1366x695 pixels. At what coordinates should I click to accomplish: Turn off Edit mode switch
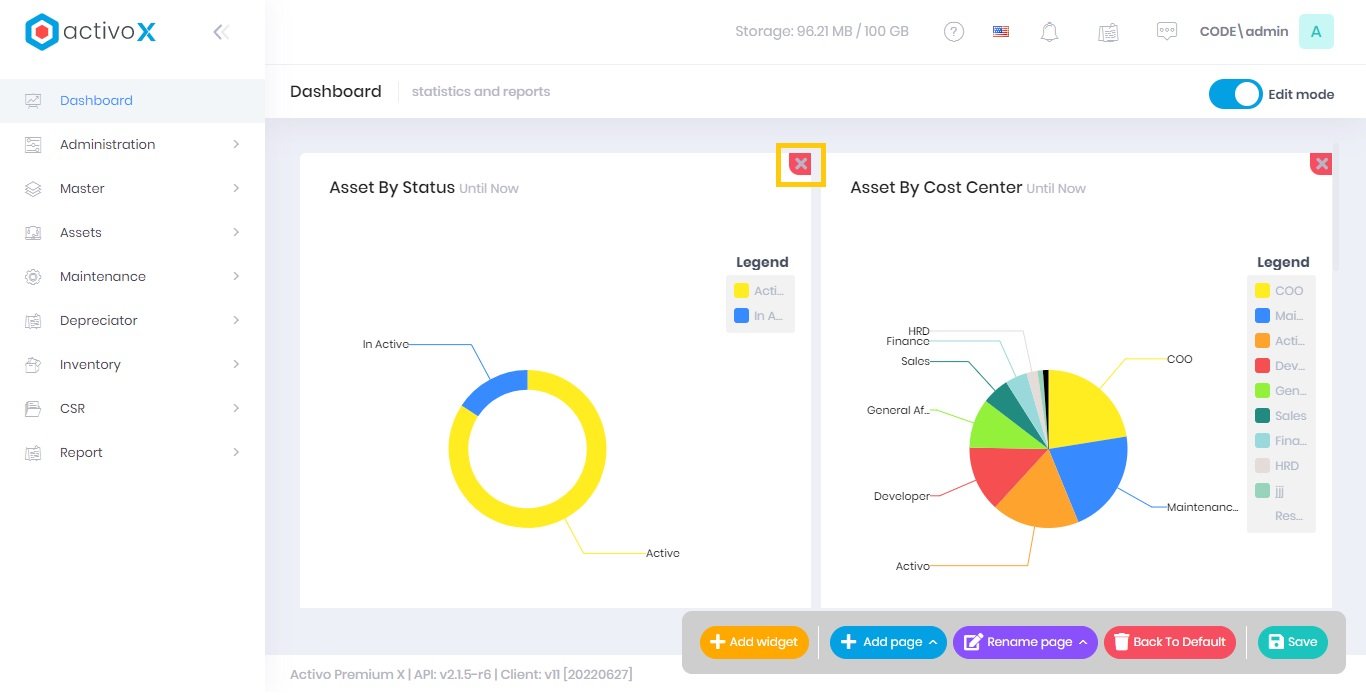1235,94
